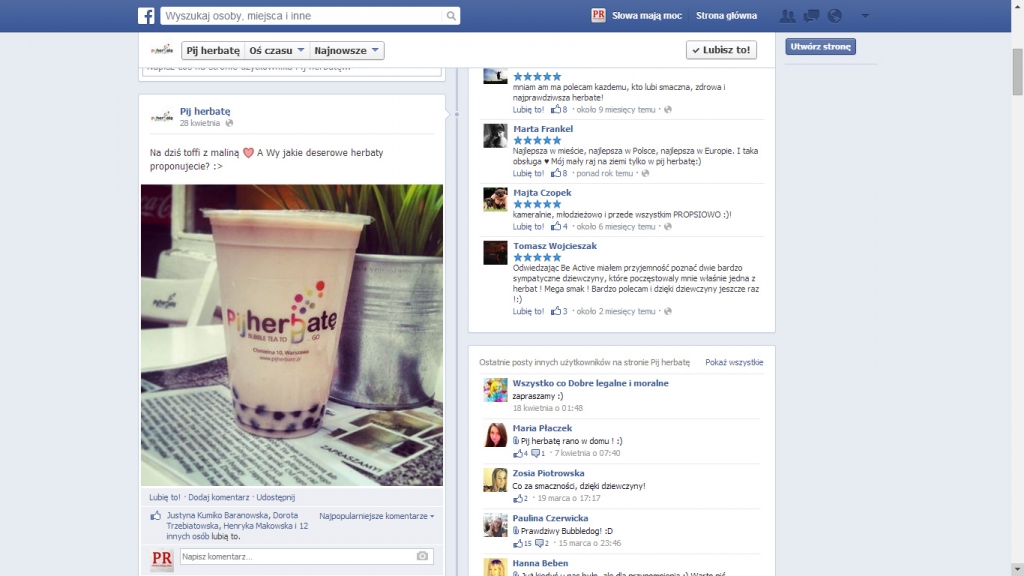Click the 'Utwórz stronę' button

pyautogui.click(x=820, y=47)
